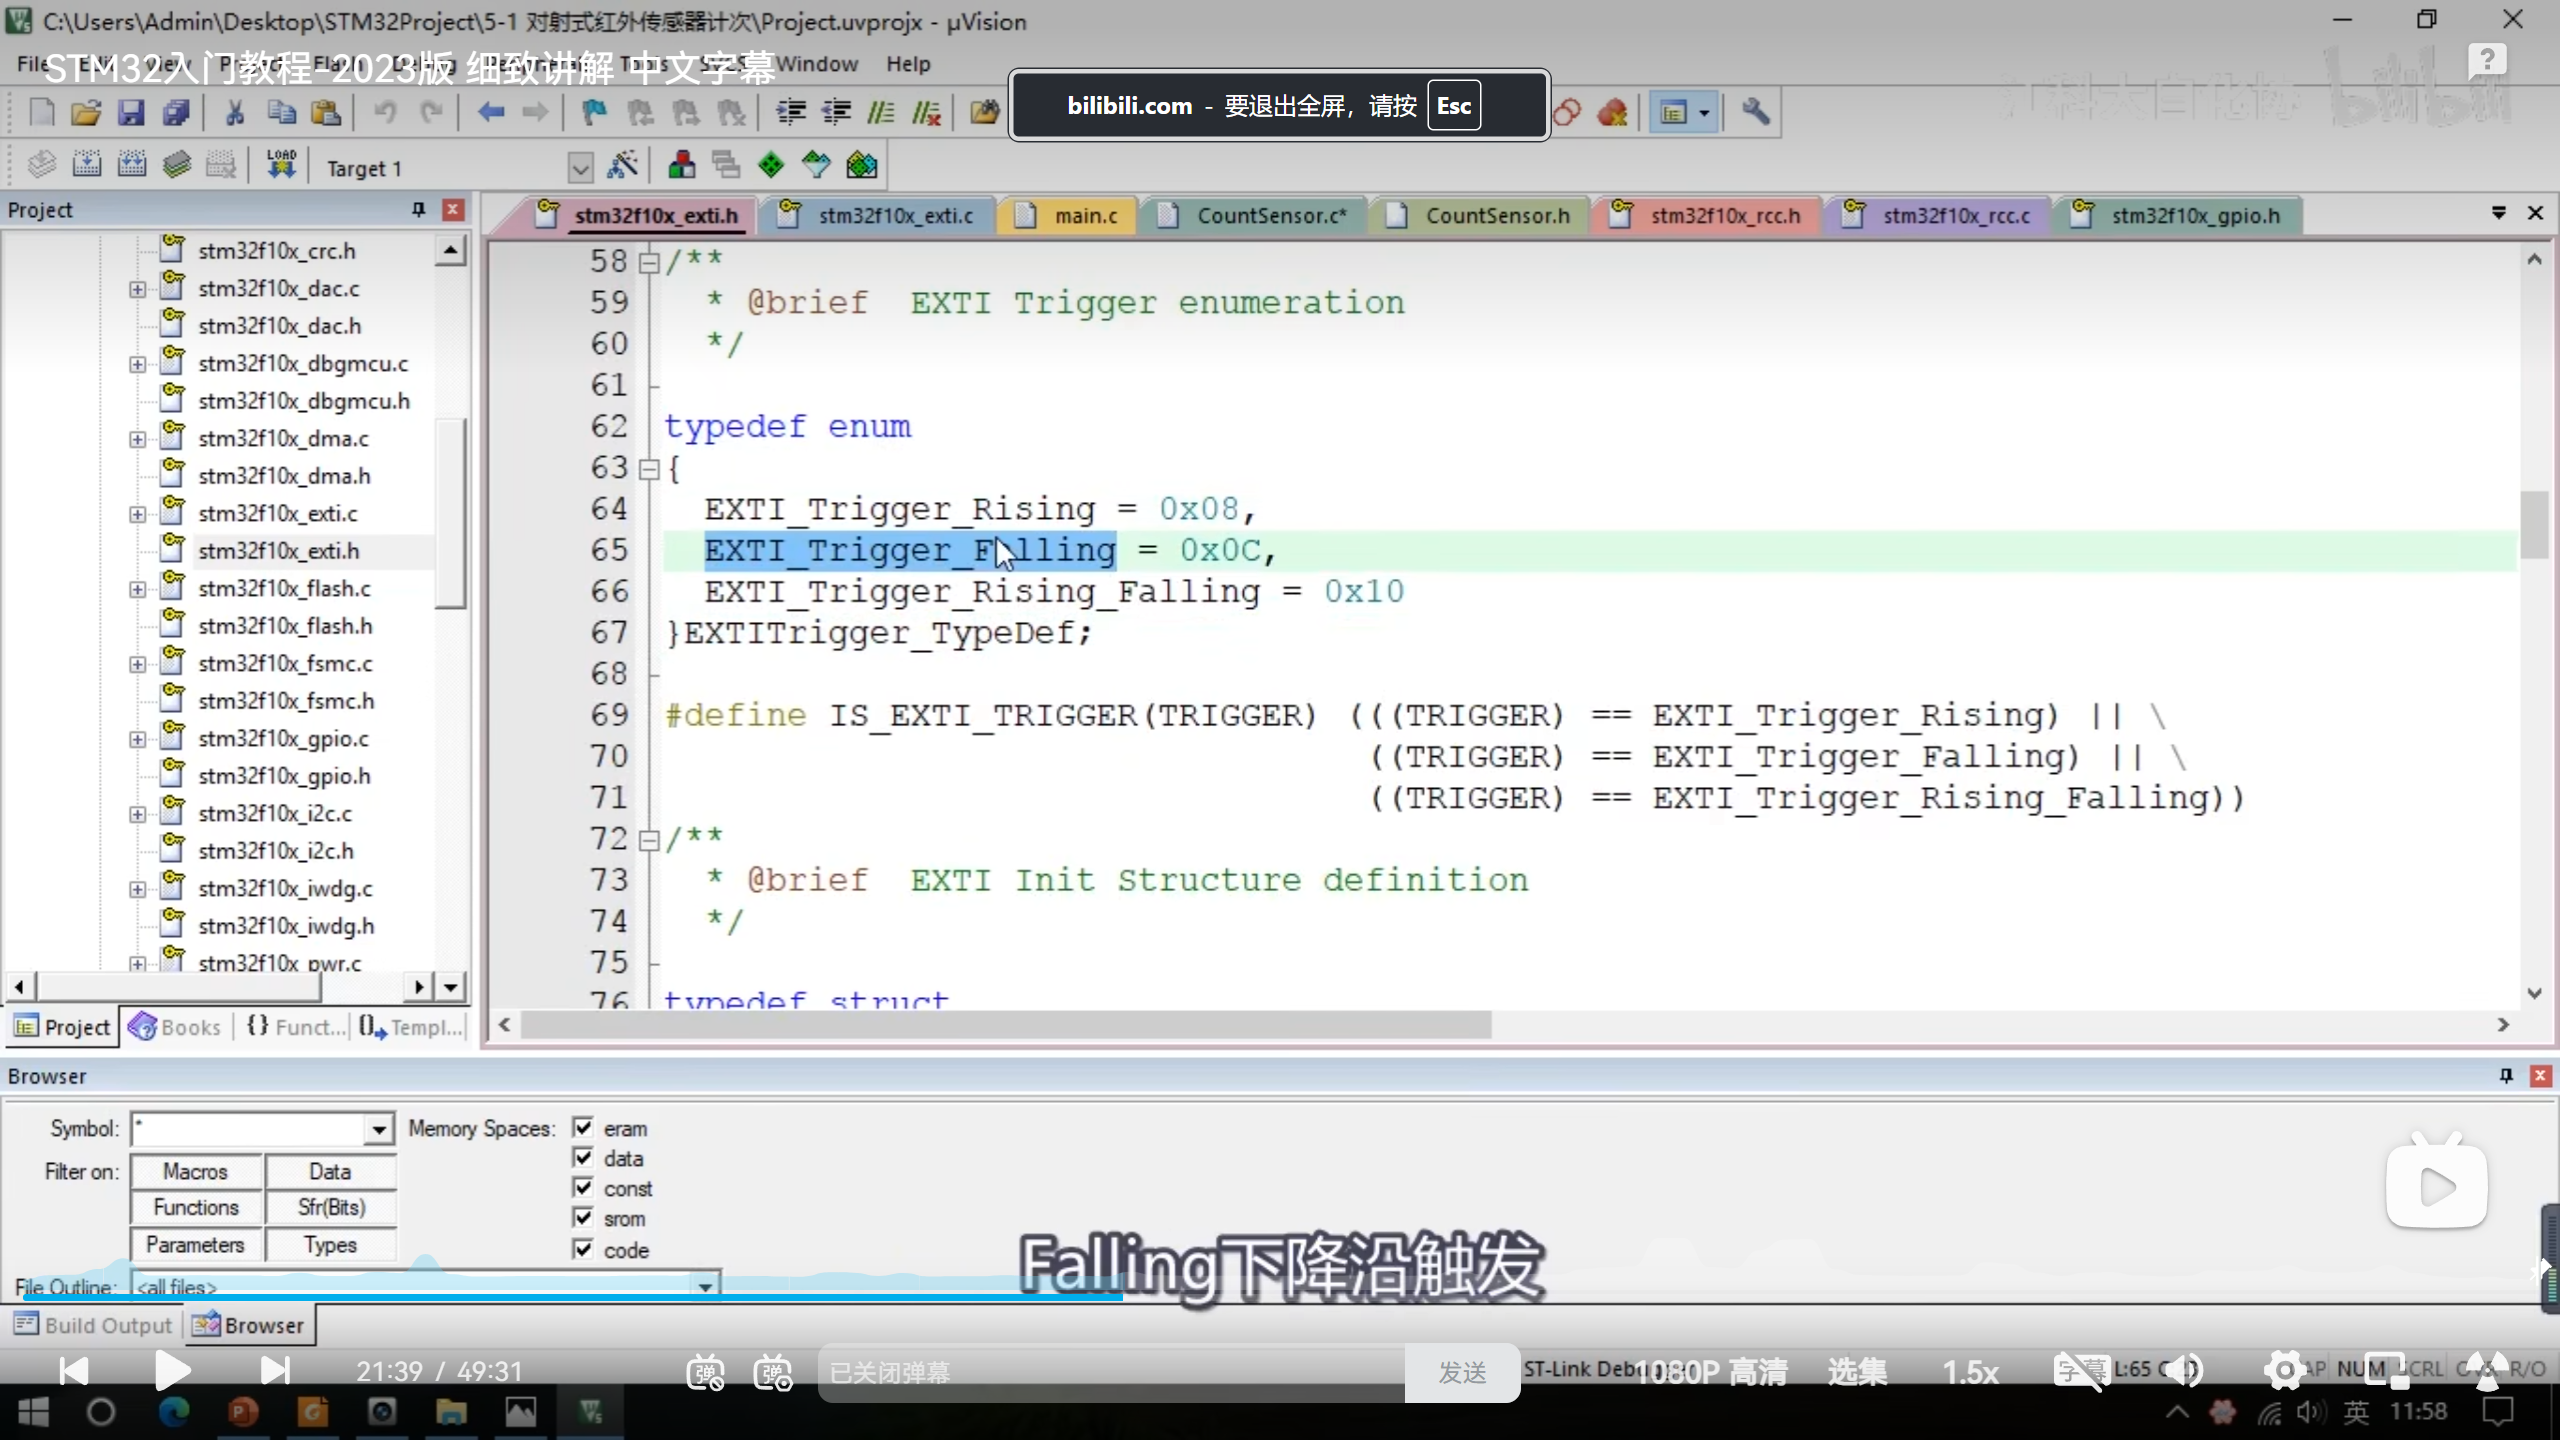Click the Cut scissors toolbar icon
The height and width of the screenshot is (1440, 2560).
(x=234, y=112)
